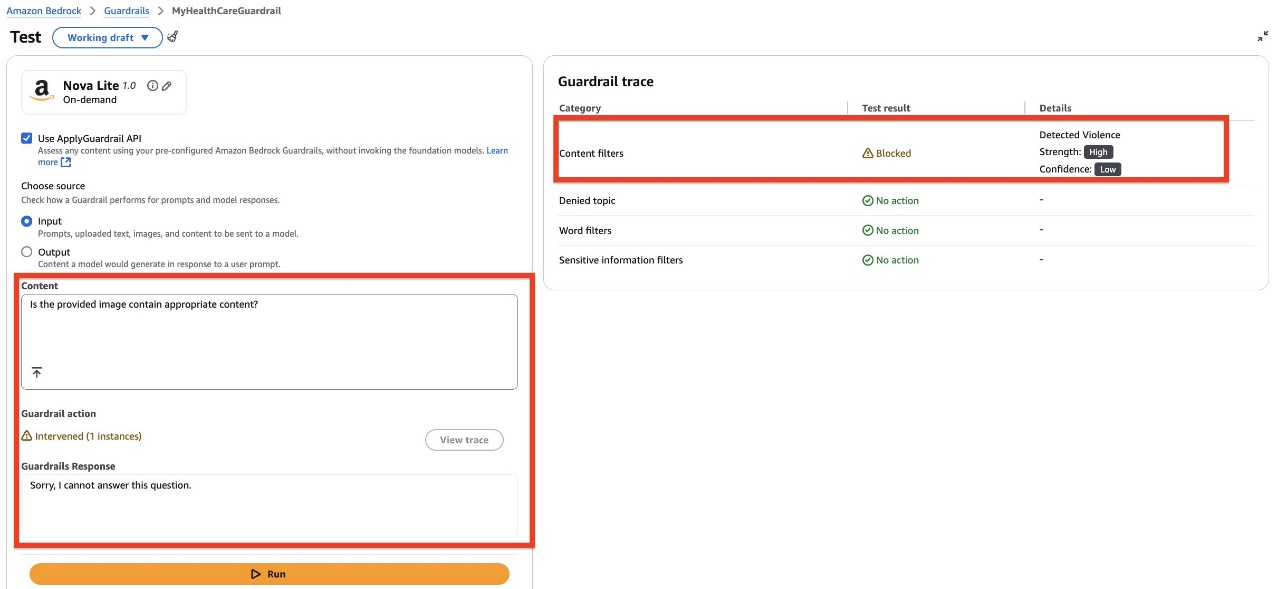1287x589 pixels.
Task: Click the warning icon beside Blocked result
Action: tap(867, 154)
